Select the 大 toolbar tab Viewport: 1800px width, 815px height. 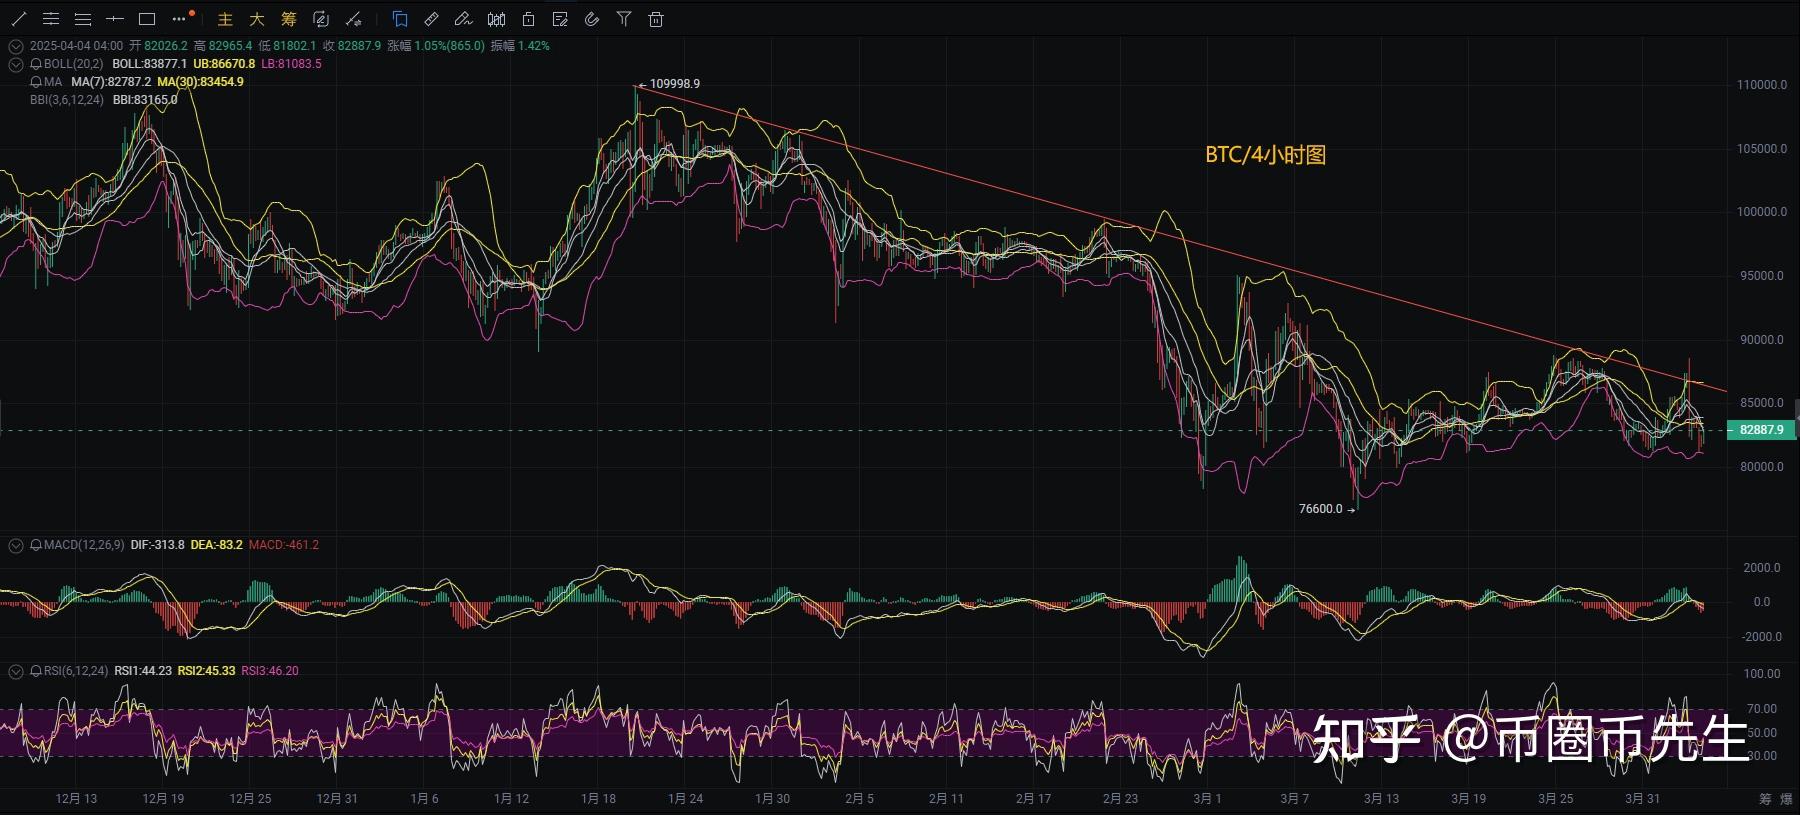(x=257, y=19)
